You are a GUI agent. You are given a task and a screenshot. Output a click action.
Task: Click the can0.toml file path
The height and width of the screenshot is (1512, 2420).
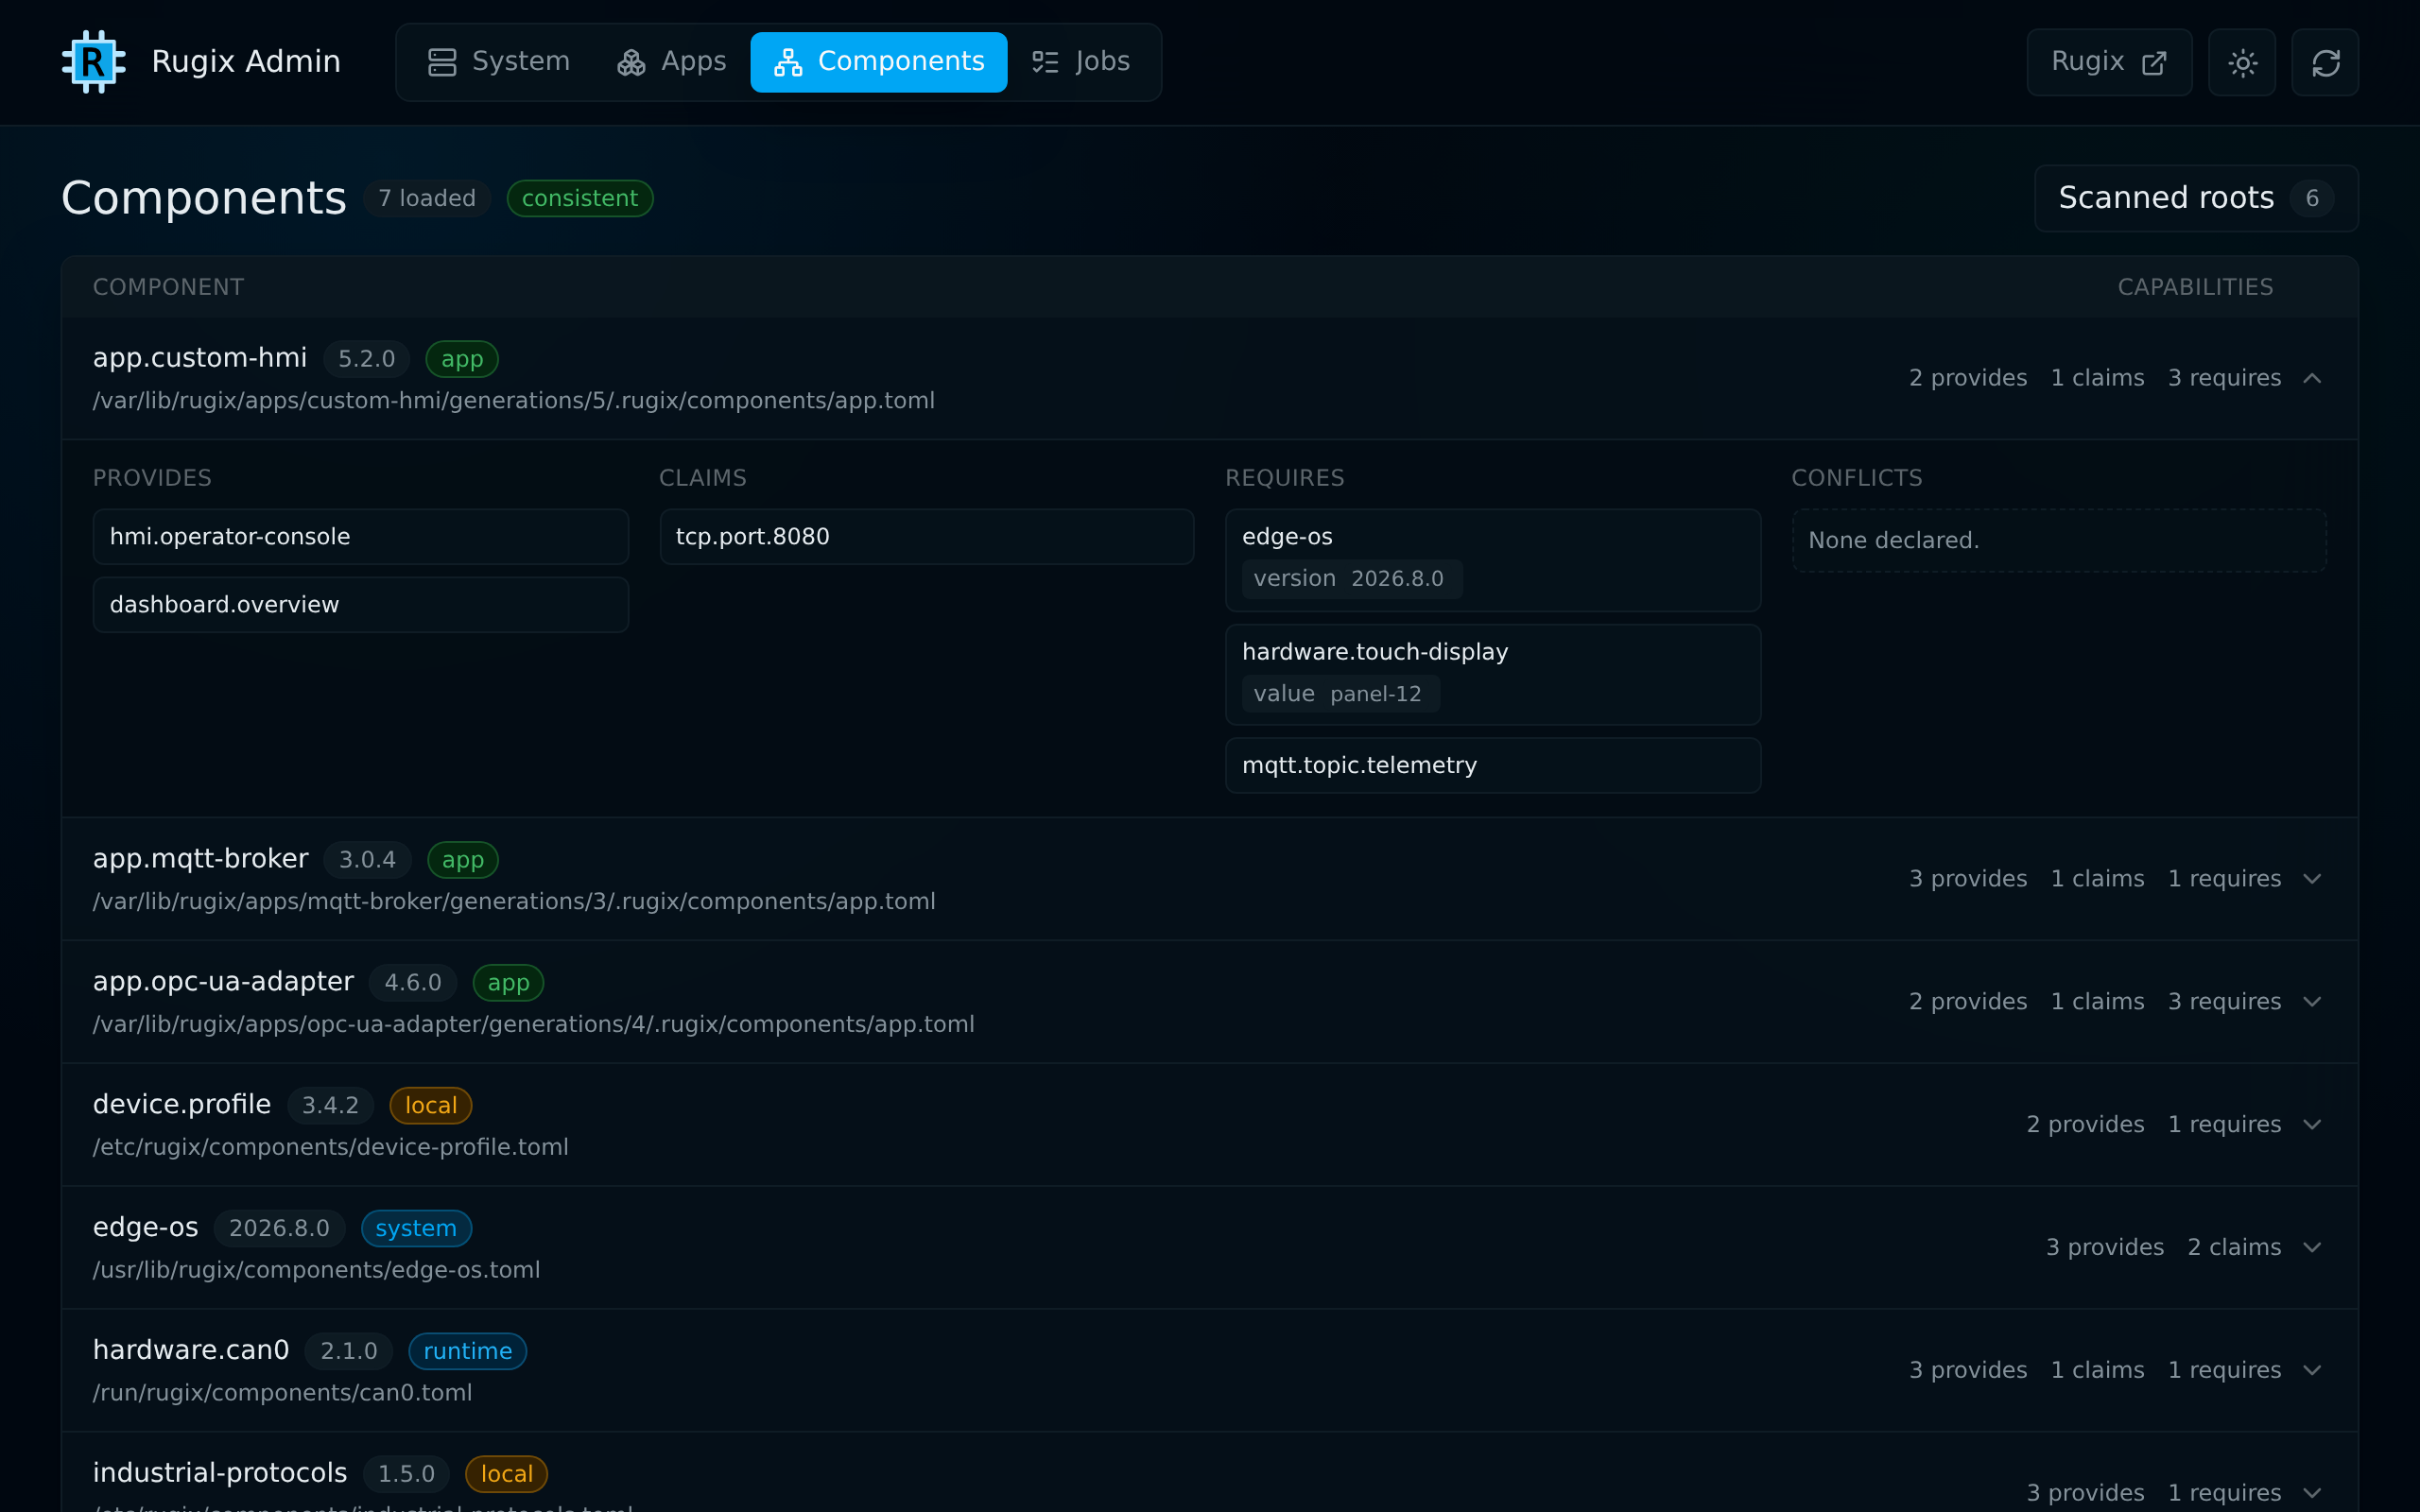coord(283,1394)
